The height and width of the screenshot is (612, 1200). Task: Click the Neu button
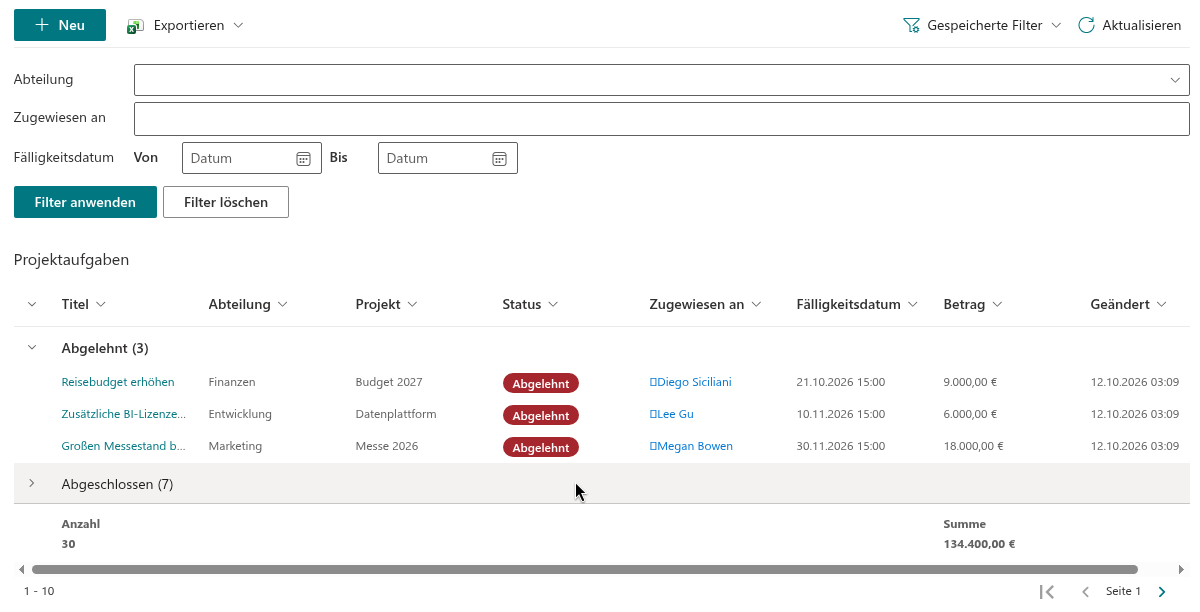click(x=60, y=25)
